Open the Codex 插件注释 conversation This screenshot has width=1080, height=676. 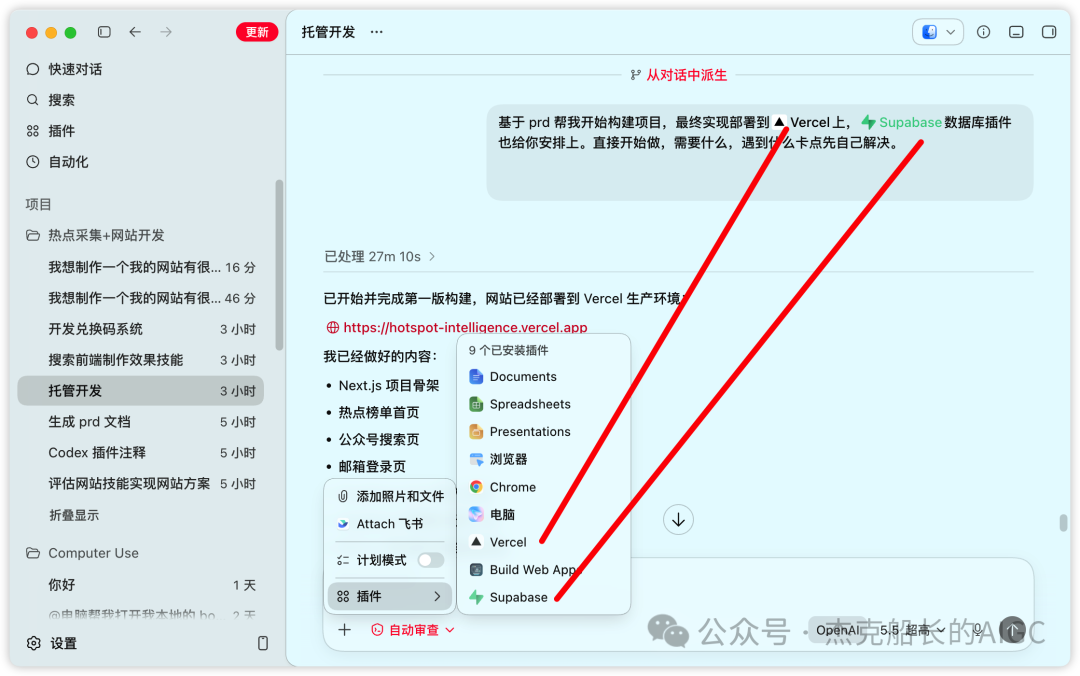click(141, 453)
